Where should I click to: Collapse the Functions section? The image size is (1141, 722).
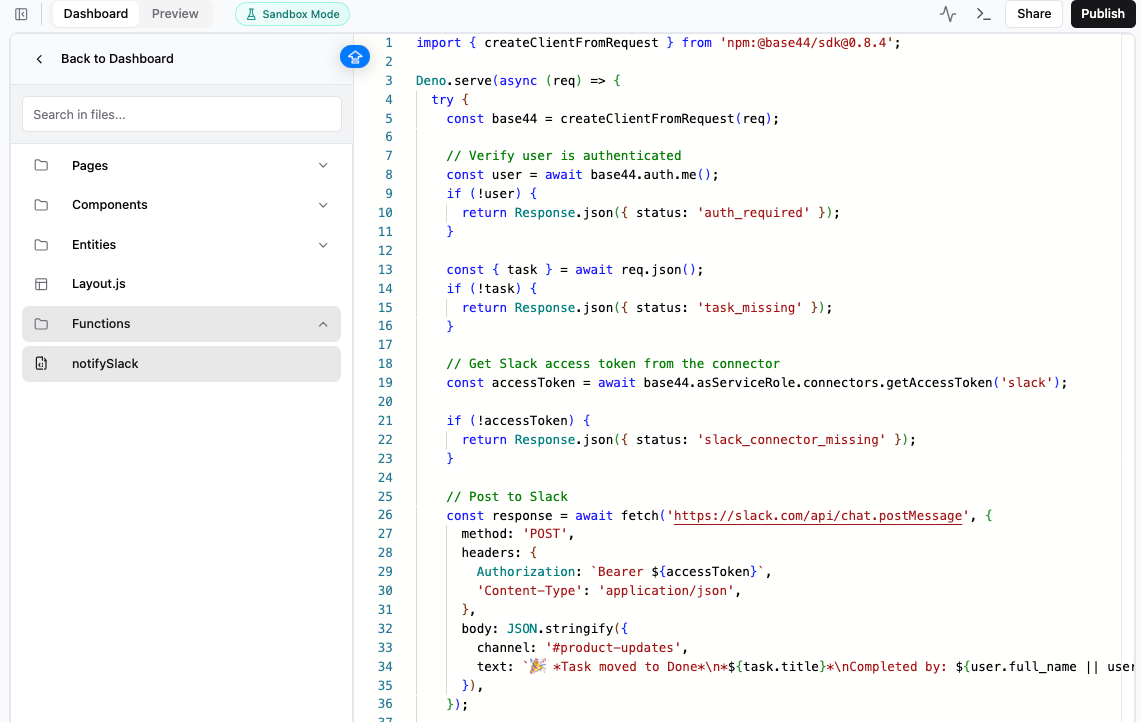pos(323,324)
